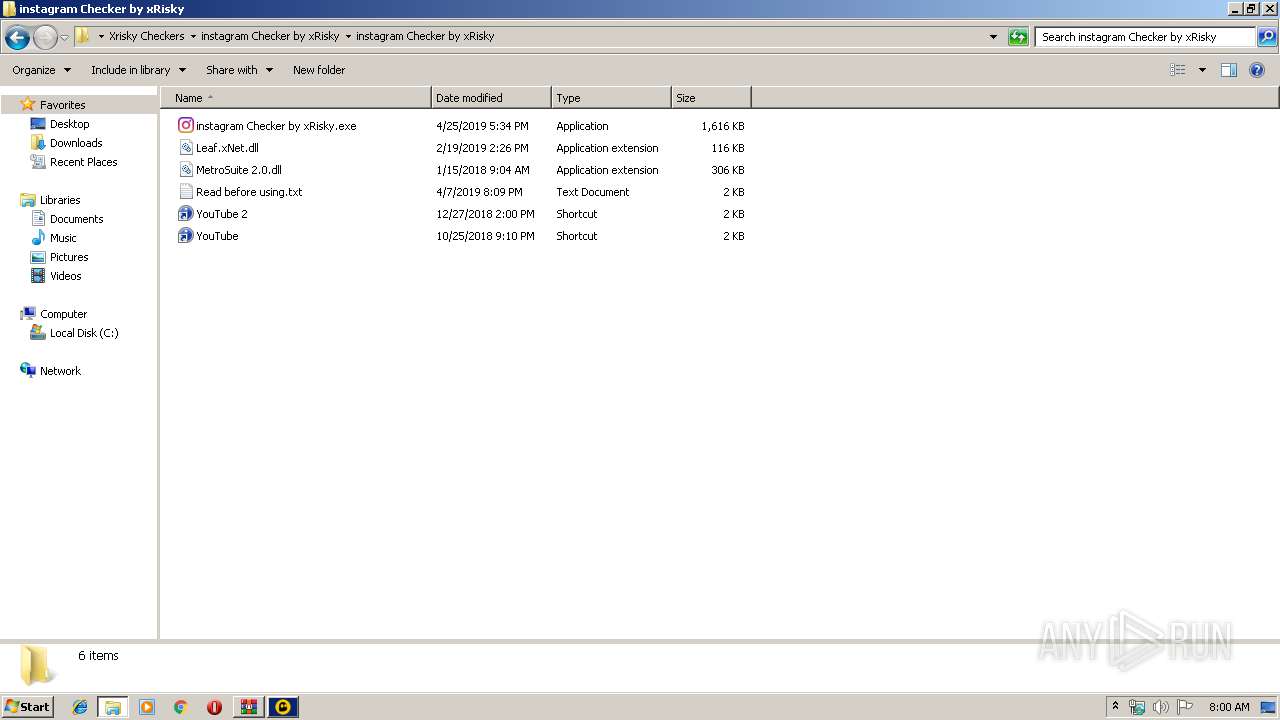Open the Share with menu
This screenshot has width=1280, height=720.
click(239, 70)
